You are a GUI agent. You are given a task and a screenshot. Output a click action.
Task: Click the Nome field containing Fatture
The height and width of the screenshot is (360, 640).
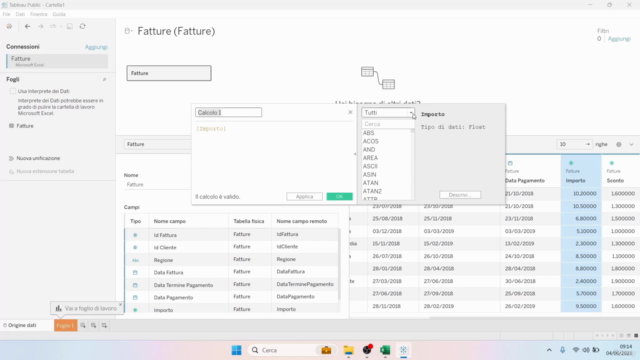click(x=157, y=184)
